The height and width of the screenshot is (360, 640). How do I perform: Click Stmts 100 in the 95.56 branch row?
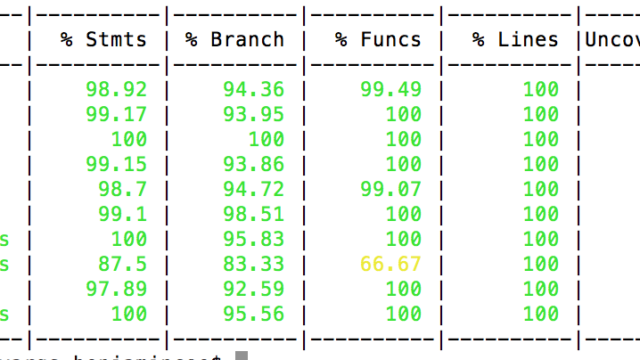click(x=129, y=314)
